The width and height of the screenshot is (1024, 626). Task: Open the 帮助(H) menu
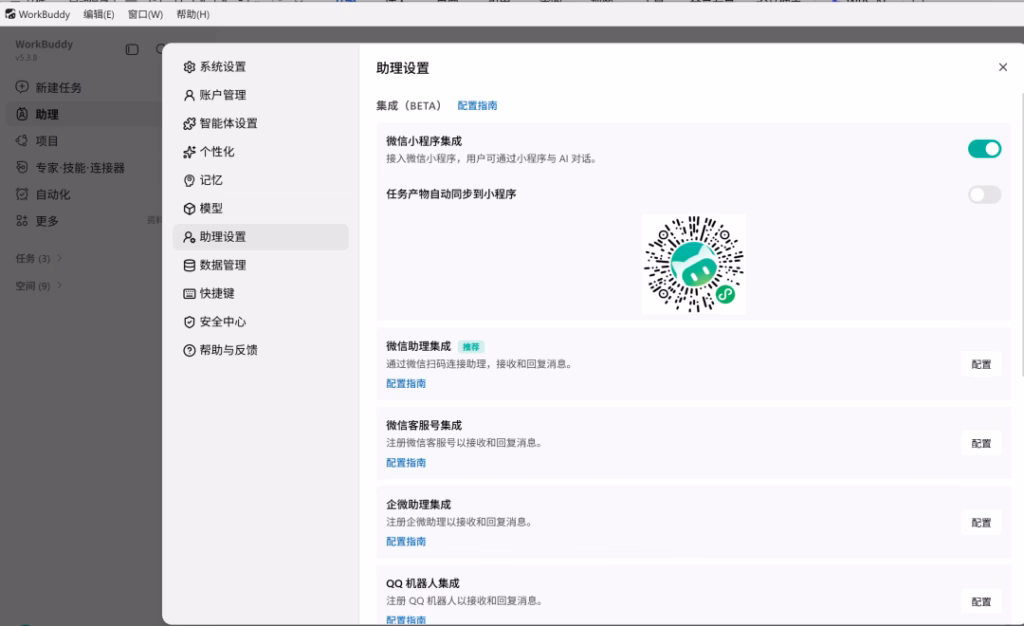193,14
